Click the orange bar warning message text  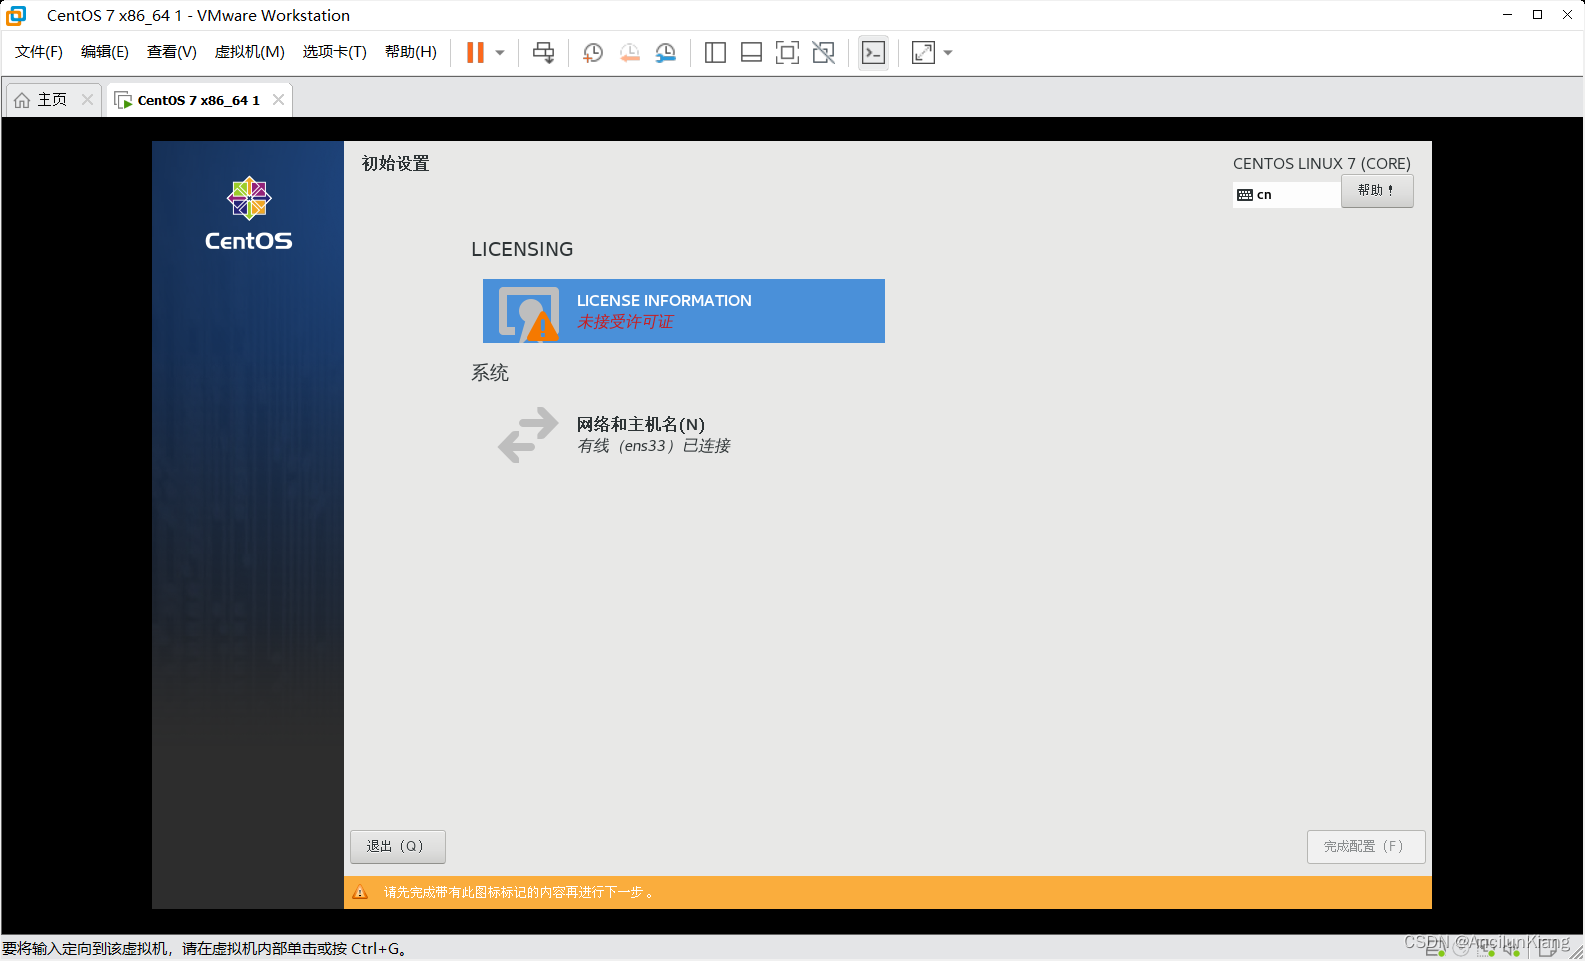pyautogui.click(x=519, y=893)
